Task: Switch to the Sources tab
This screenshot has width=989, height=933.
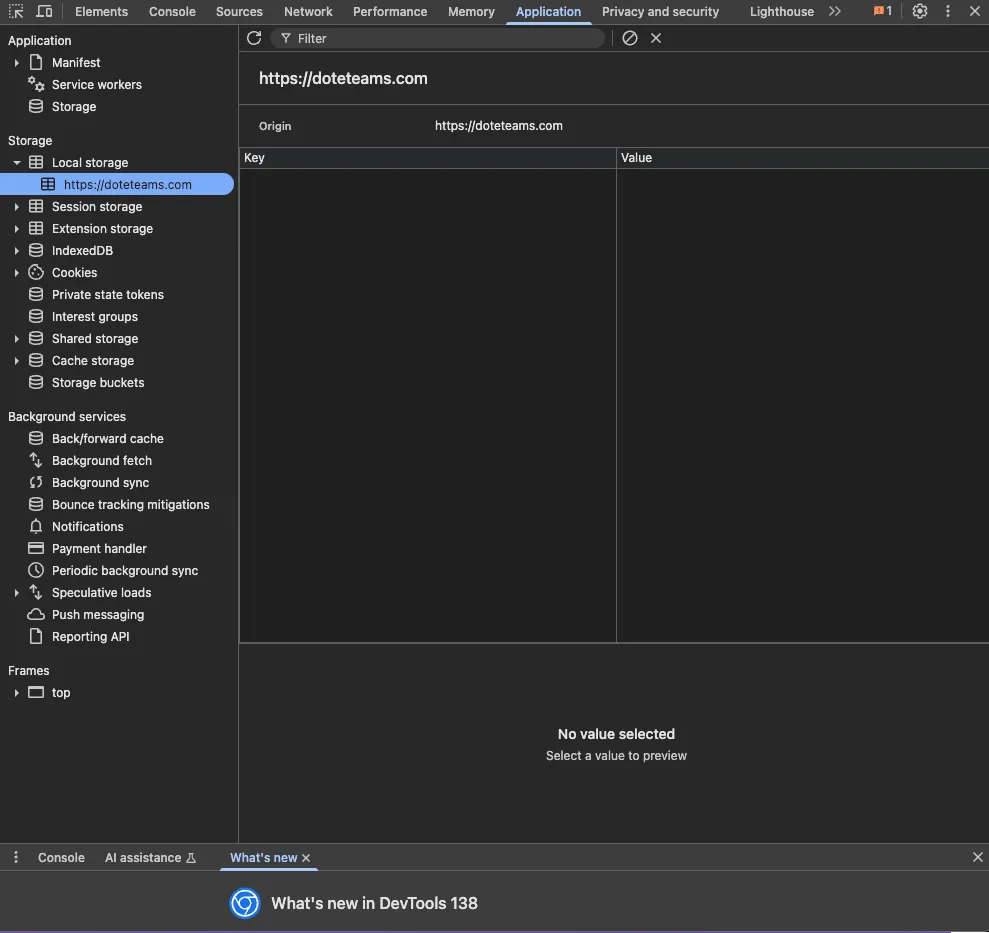Action: coord(239,11)
